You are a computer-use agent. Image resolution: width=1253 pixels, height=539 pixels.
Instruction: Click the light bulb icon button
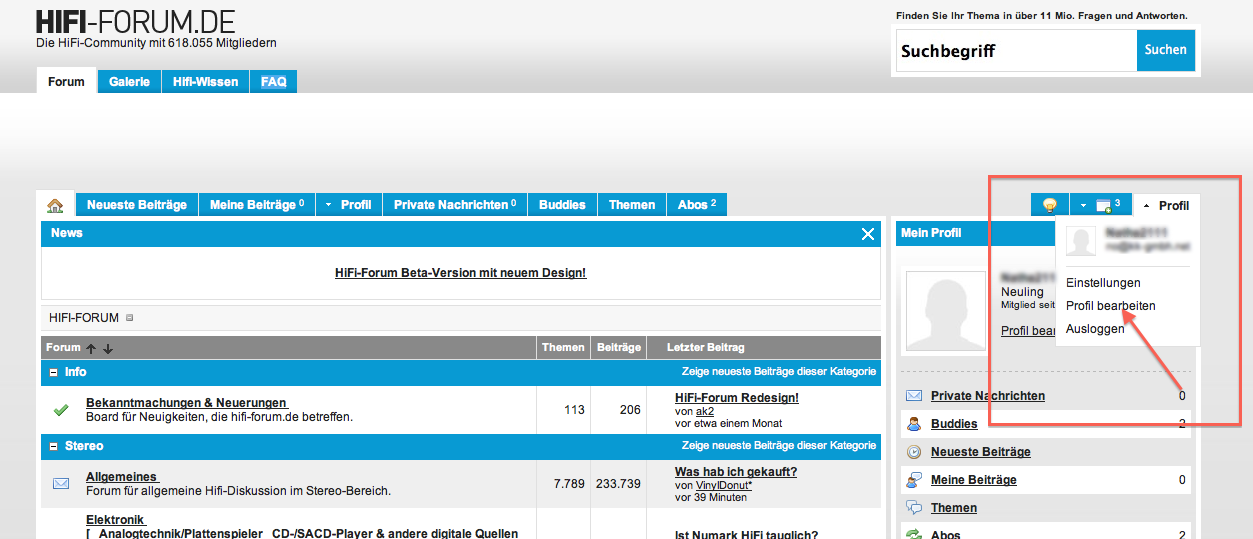coord(1049,205)
